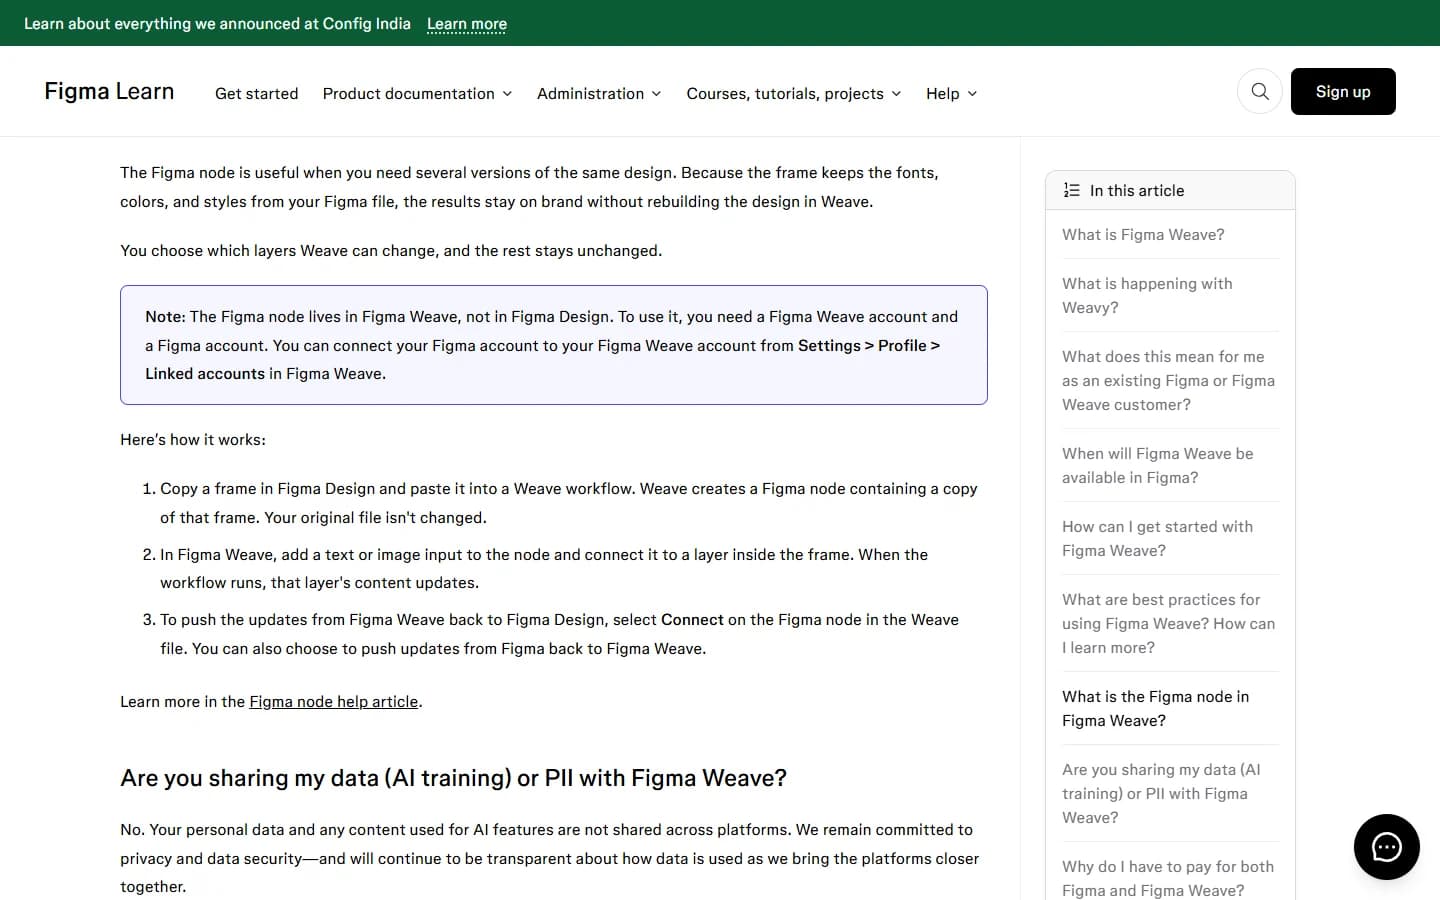
Task: Click heading Are you sharing my data
Action: tap(453, 778)
